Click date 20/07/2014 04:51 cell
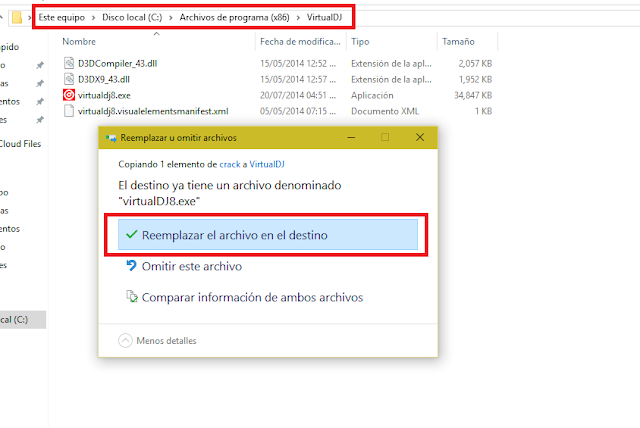The height and width of the screenshot is (428, 640). pos(298,95)
